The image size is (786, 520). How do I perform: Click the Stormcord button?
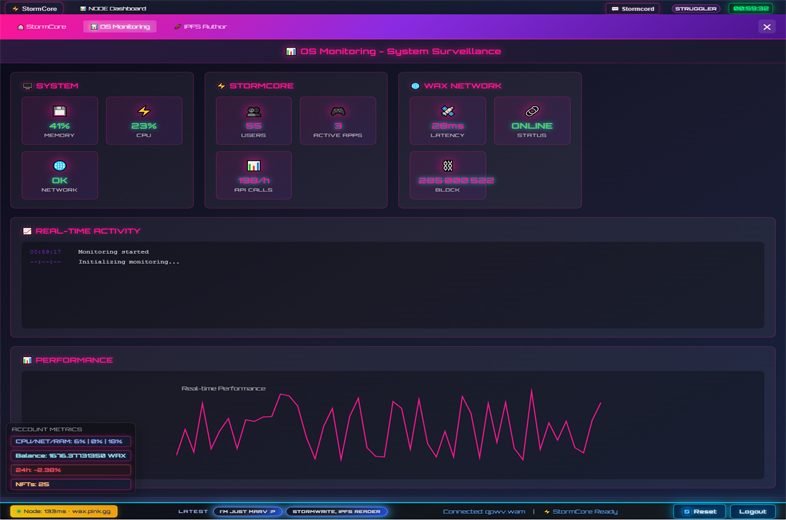click(x=633, y=8)
